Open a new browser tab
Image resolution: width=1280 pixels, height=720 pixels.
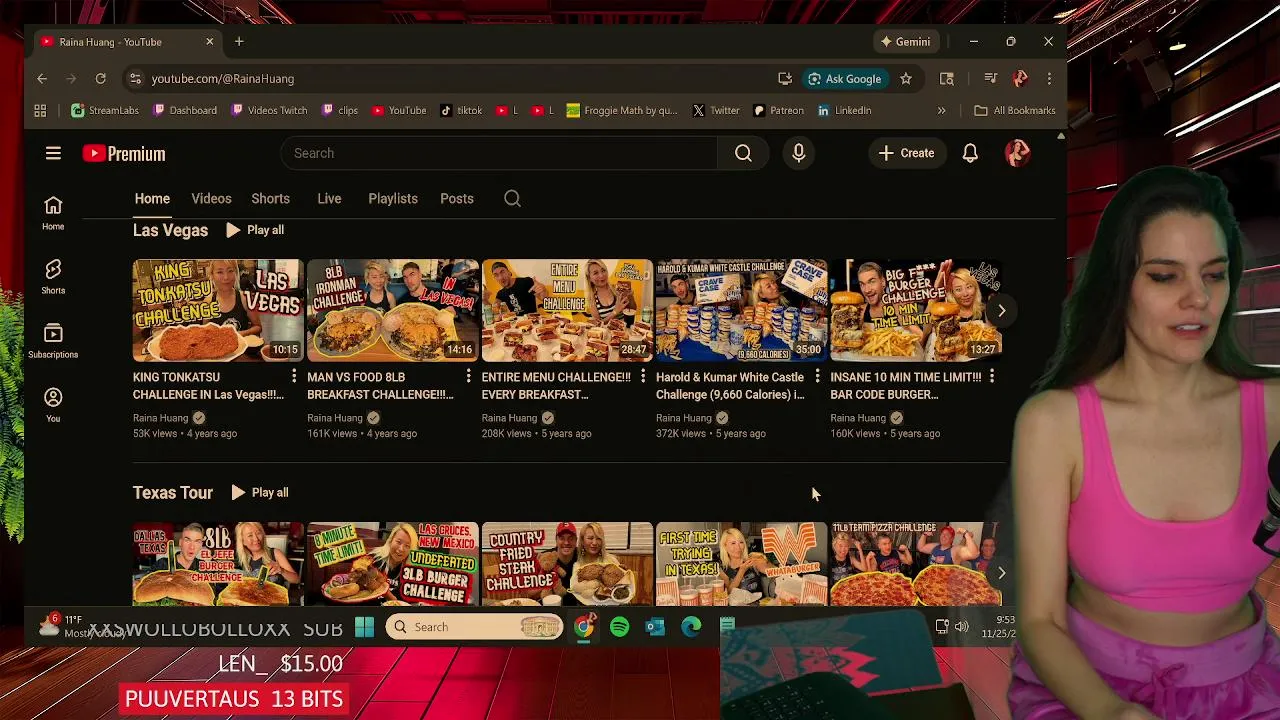pyautogui.click(x=239, y=41)
